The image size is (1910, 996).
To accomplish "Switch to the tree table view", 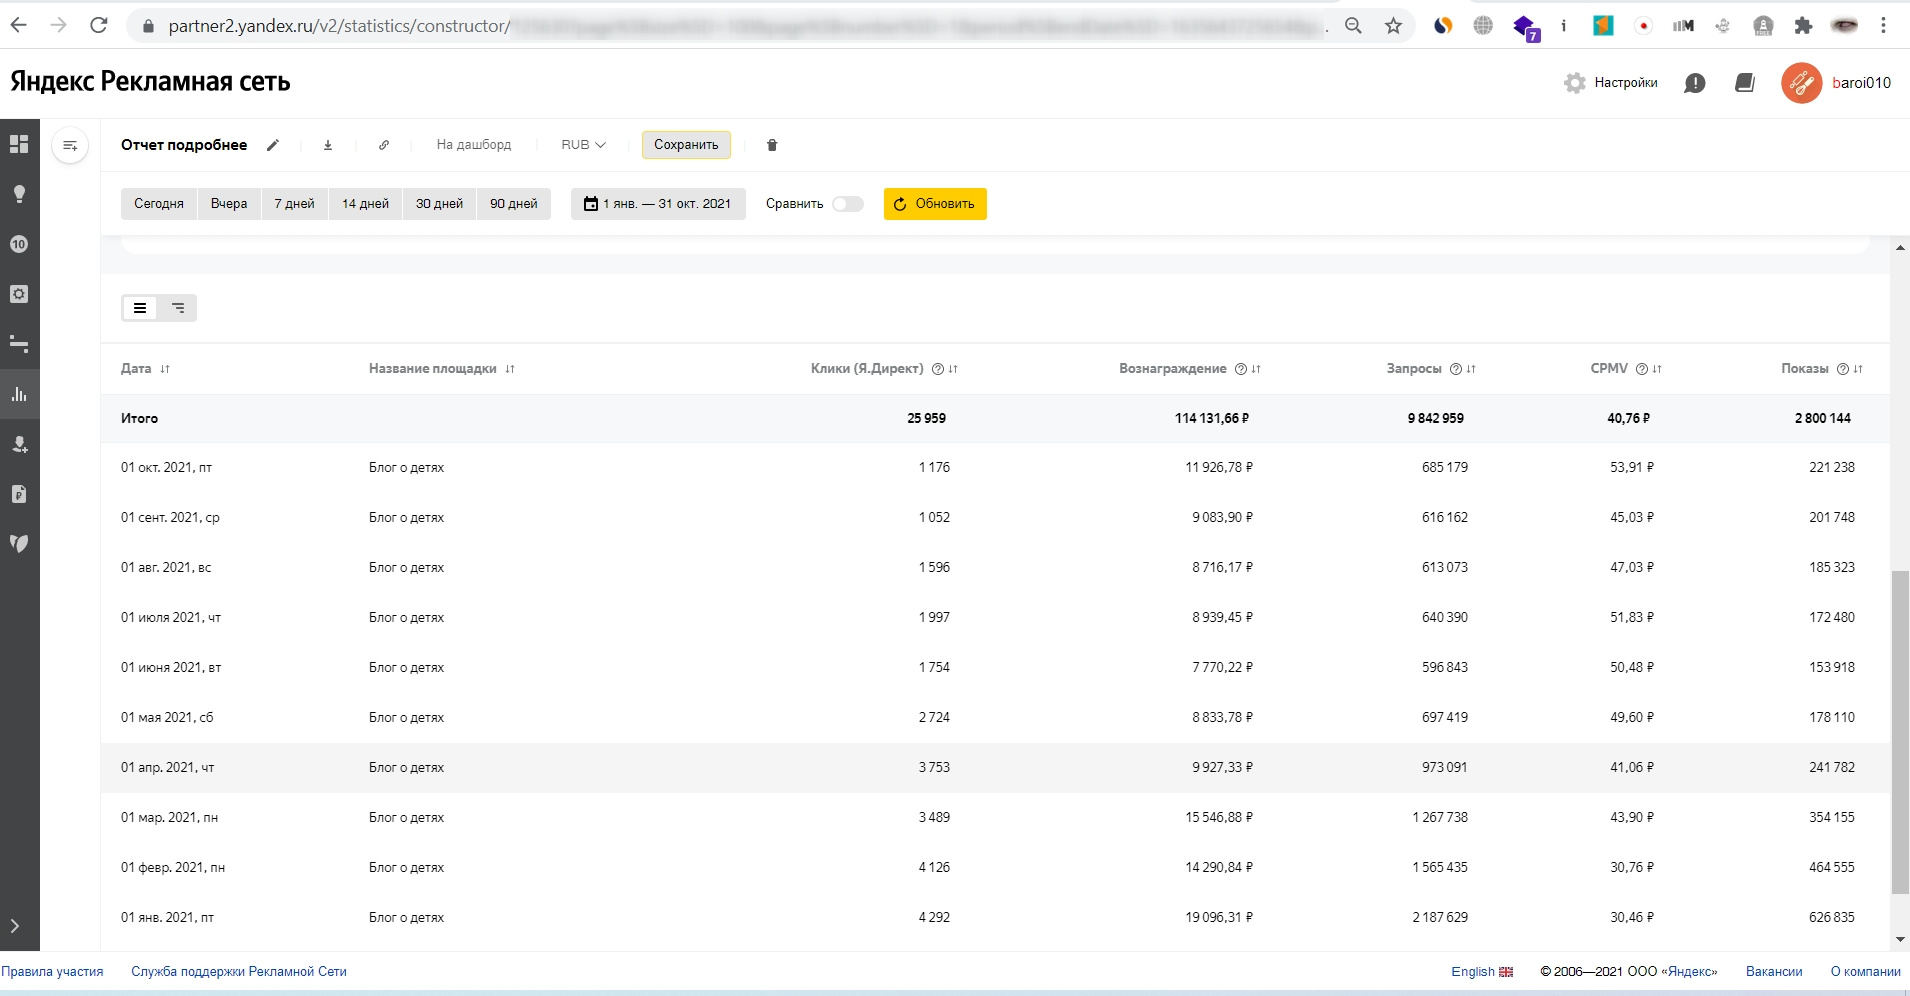I will click(178, 308).
